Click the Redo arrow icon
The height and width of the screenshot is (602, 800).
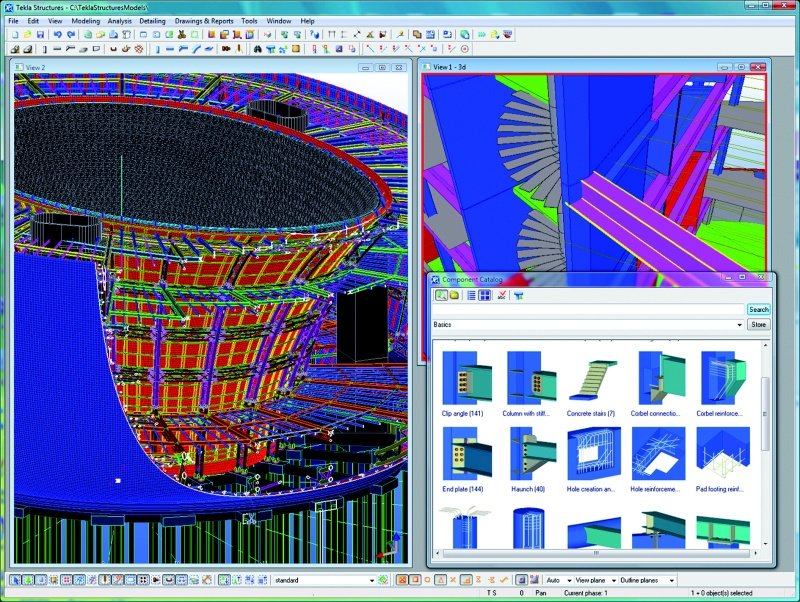(71, 35)
